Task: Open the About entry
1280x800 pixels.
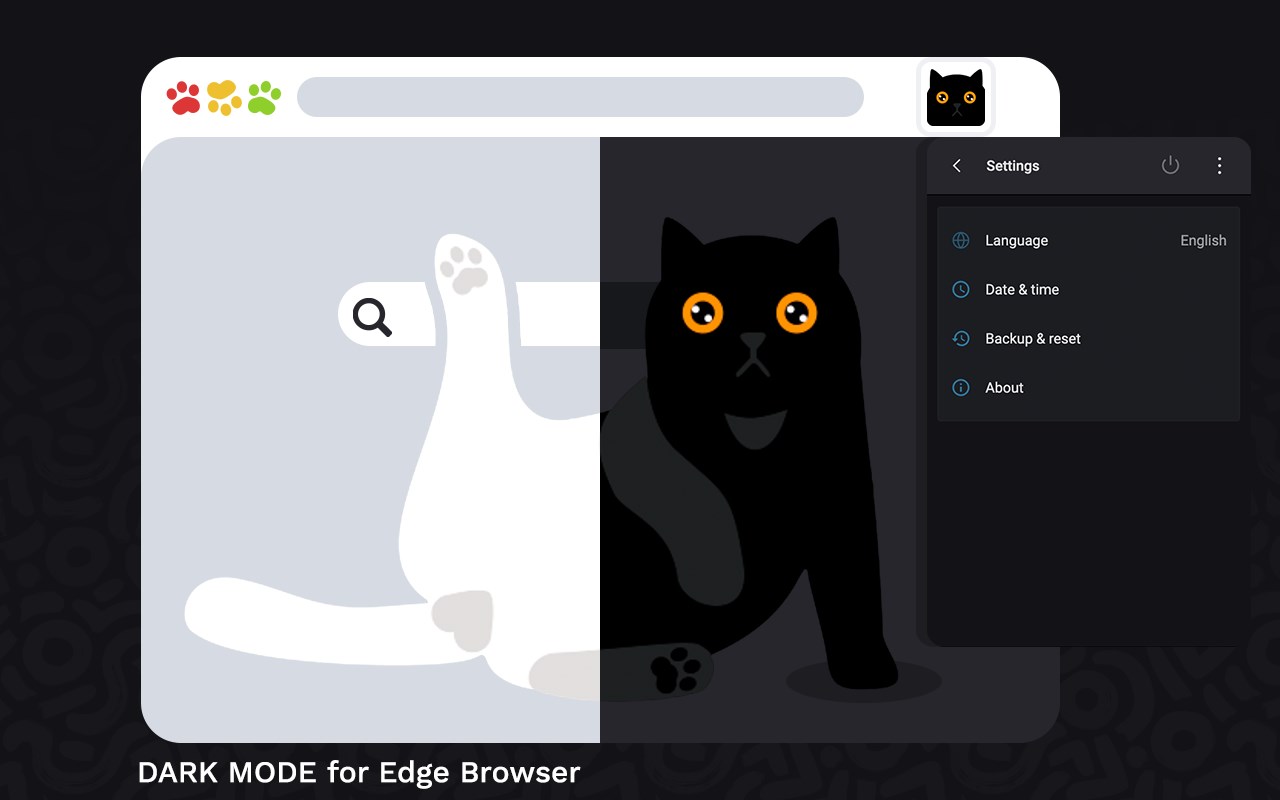Action: tap(1089, 387)
